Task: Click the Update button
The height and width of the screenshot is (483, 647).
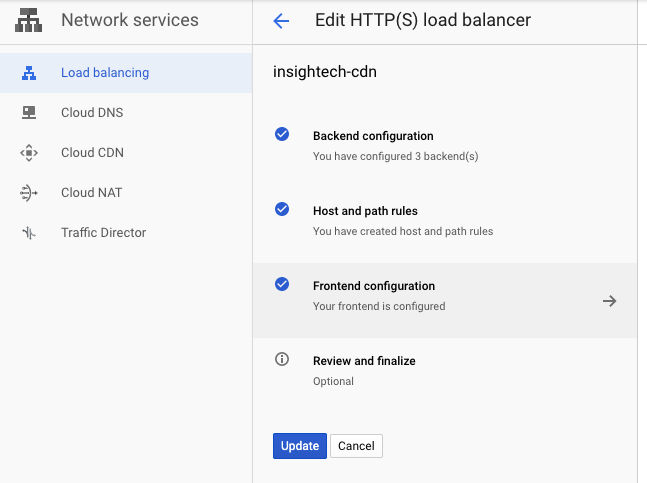Action: click(300, 446)
